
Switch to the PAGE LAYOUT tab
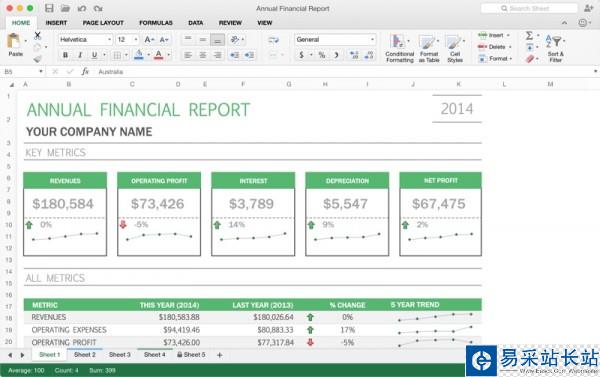[x=103, y=23]
